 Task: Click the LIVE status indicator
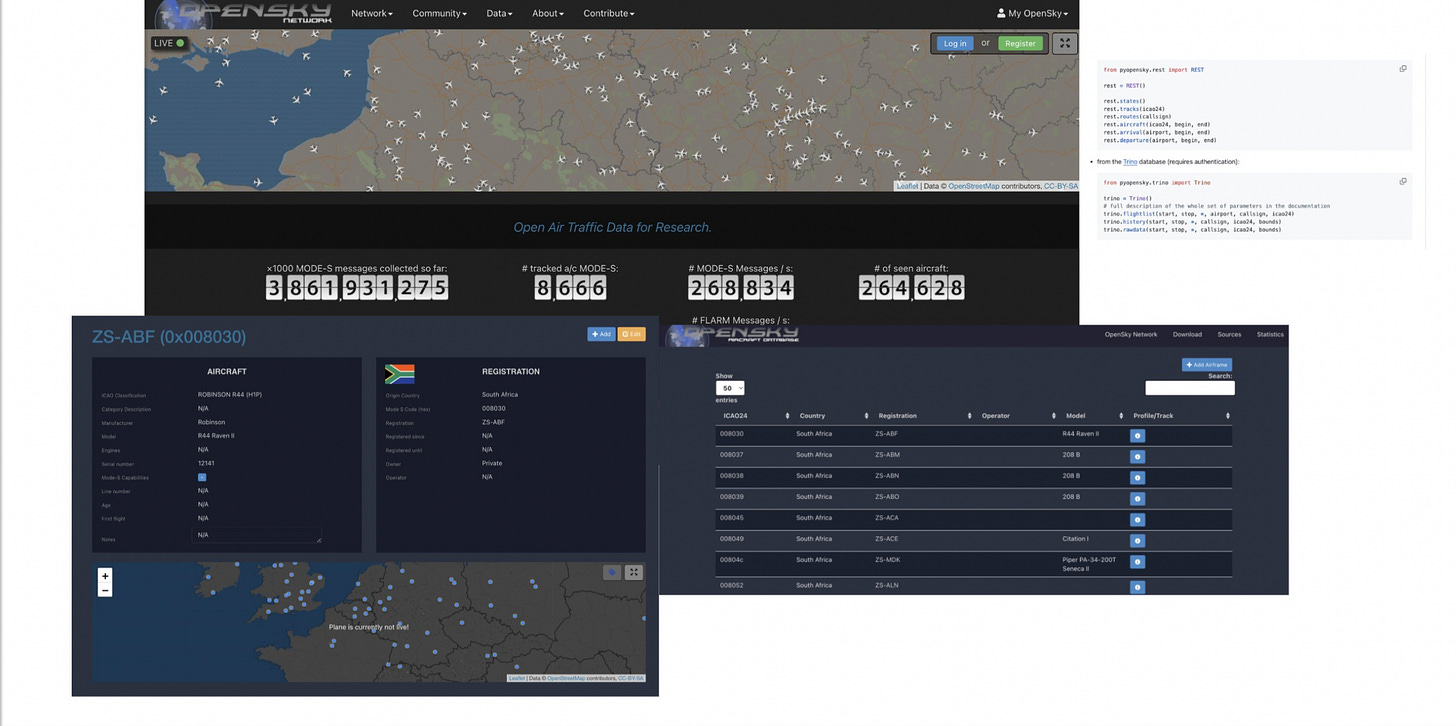(169, 43)
